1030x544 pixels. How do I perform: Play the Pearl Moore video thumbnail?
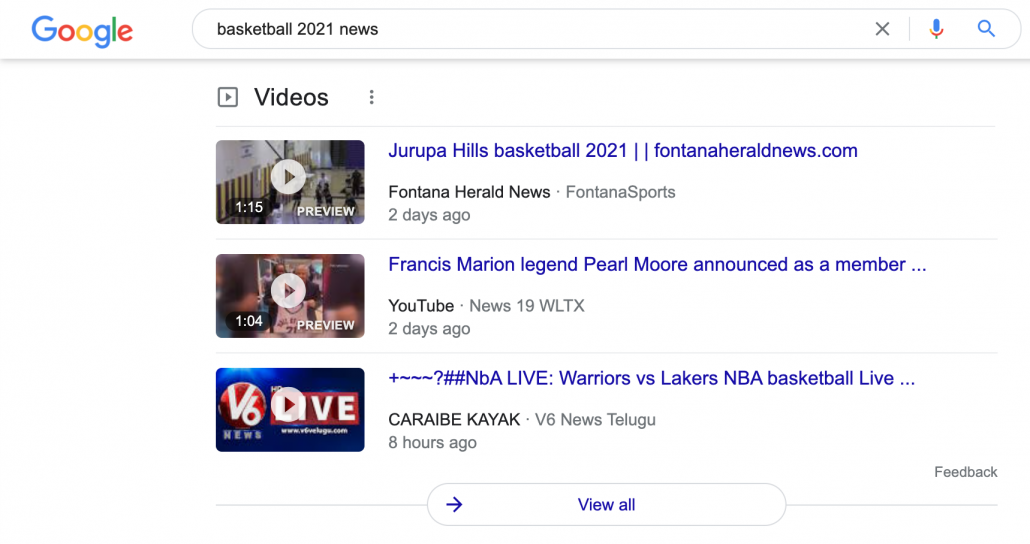pyautogui.click(x=290, y=296)
